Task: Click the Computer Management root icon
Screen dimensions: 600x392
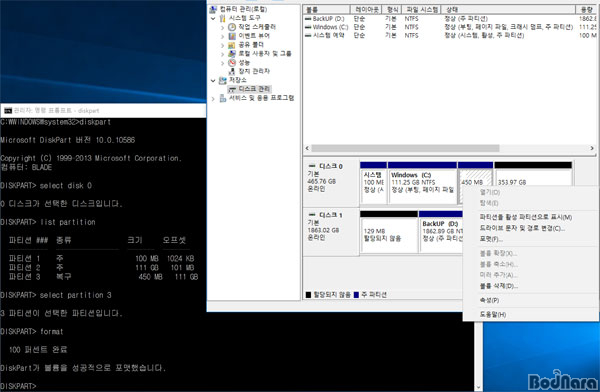Action: [x=213, y=9]
